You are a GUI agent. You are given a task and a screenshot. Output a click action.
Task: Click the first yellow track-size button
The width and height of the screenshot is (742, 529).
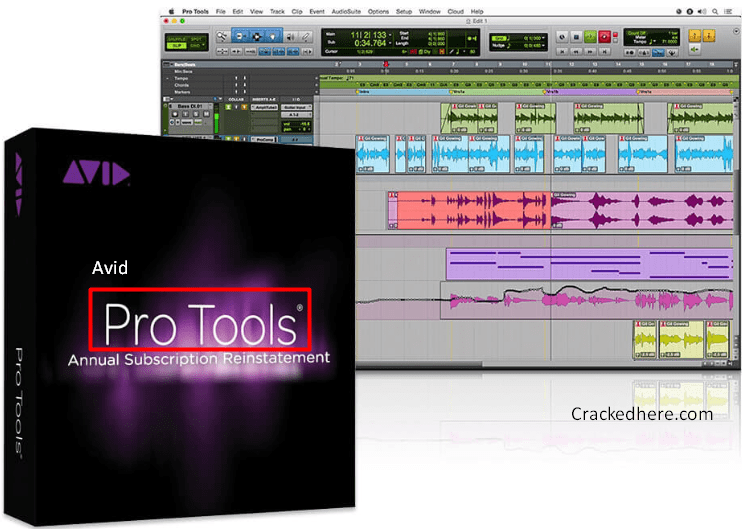click(x=695, y=36)
